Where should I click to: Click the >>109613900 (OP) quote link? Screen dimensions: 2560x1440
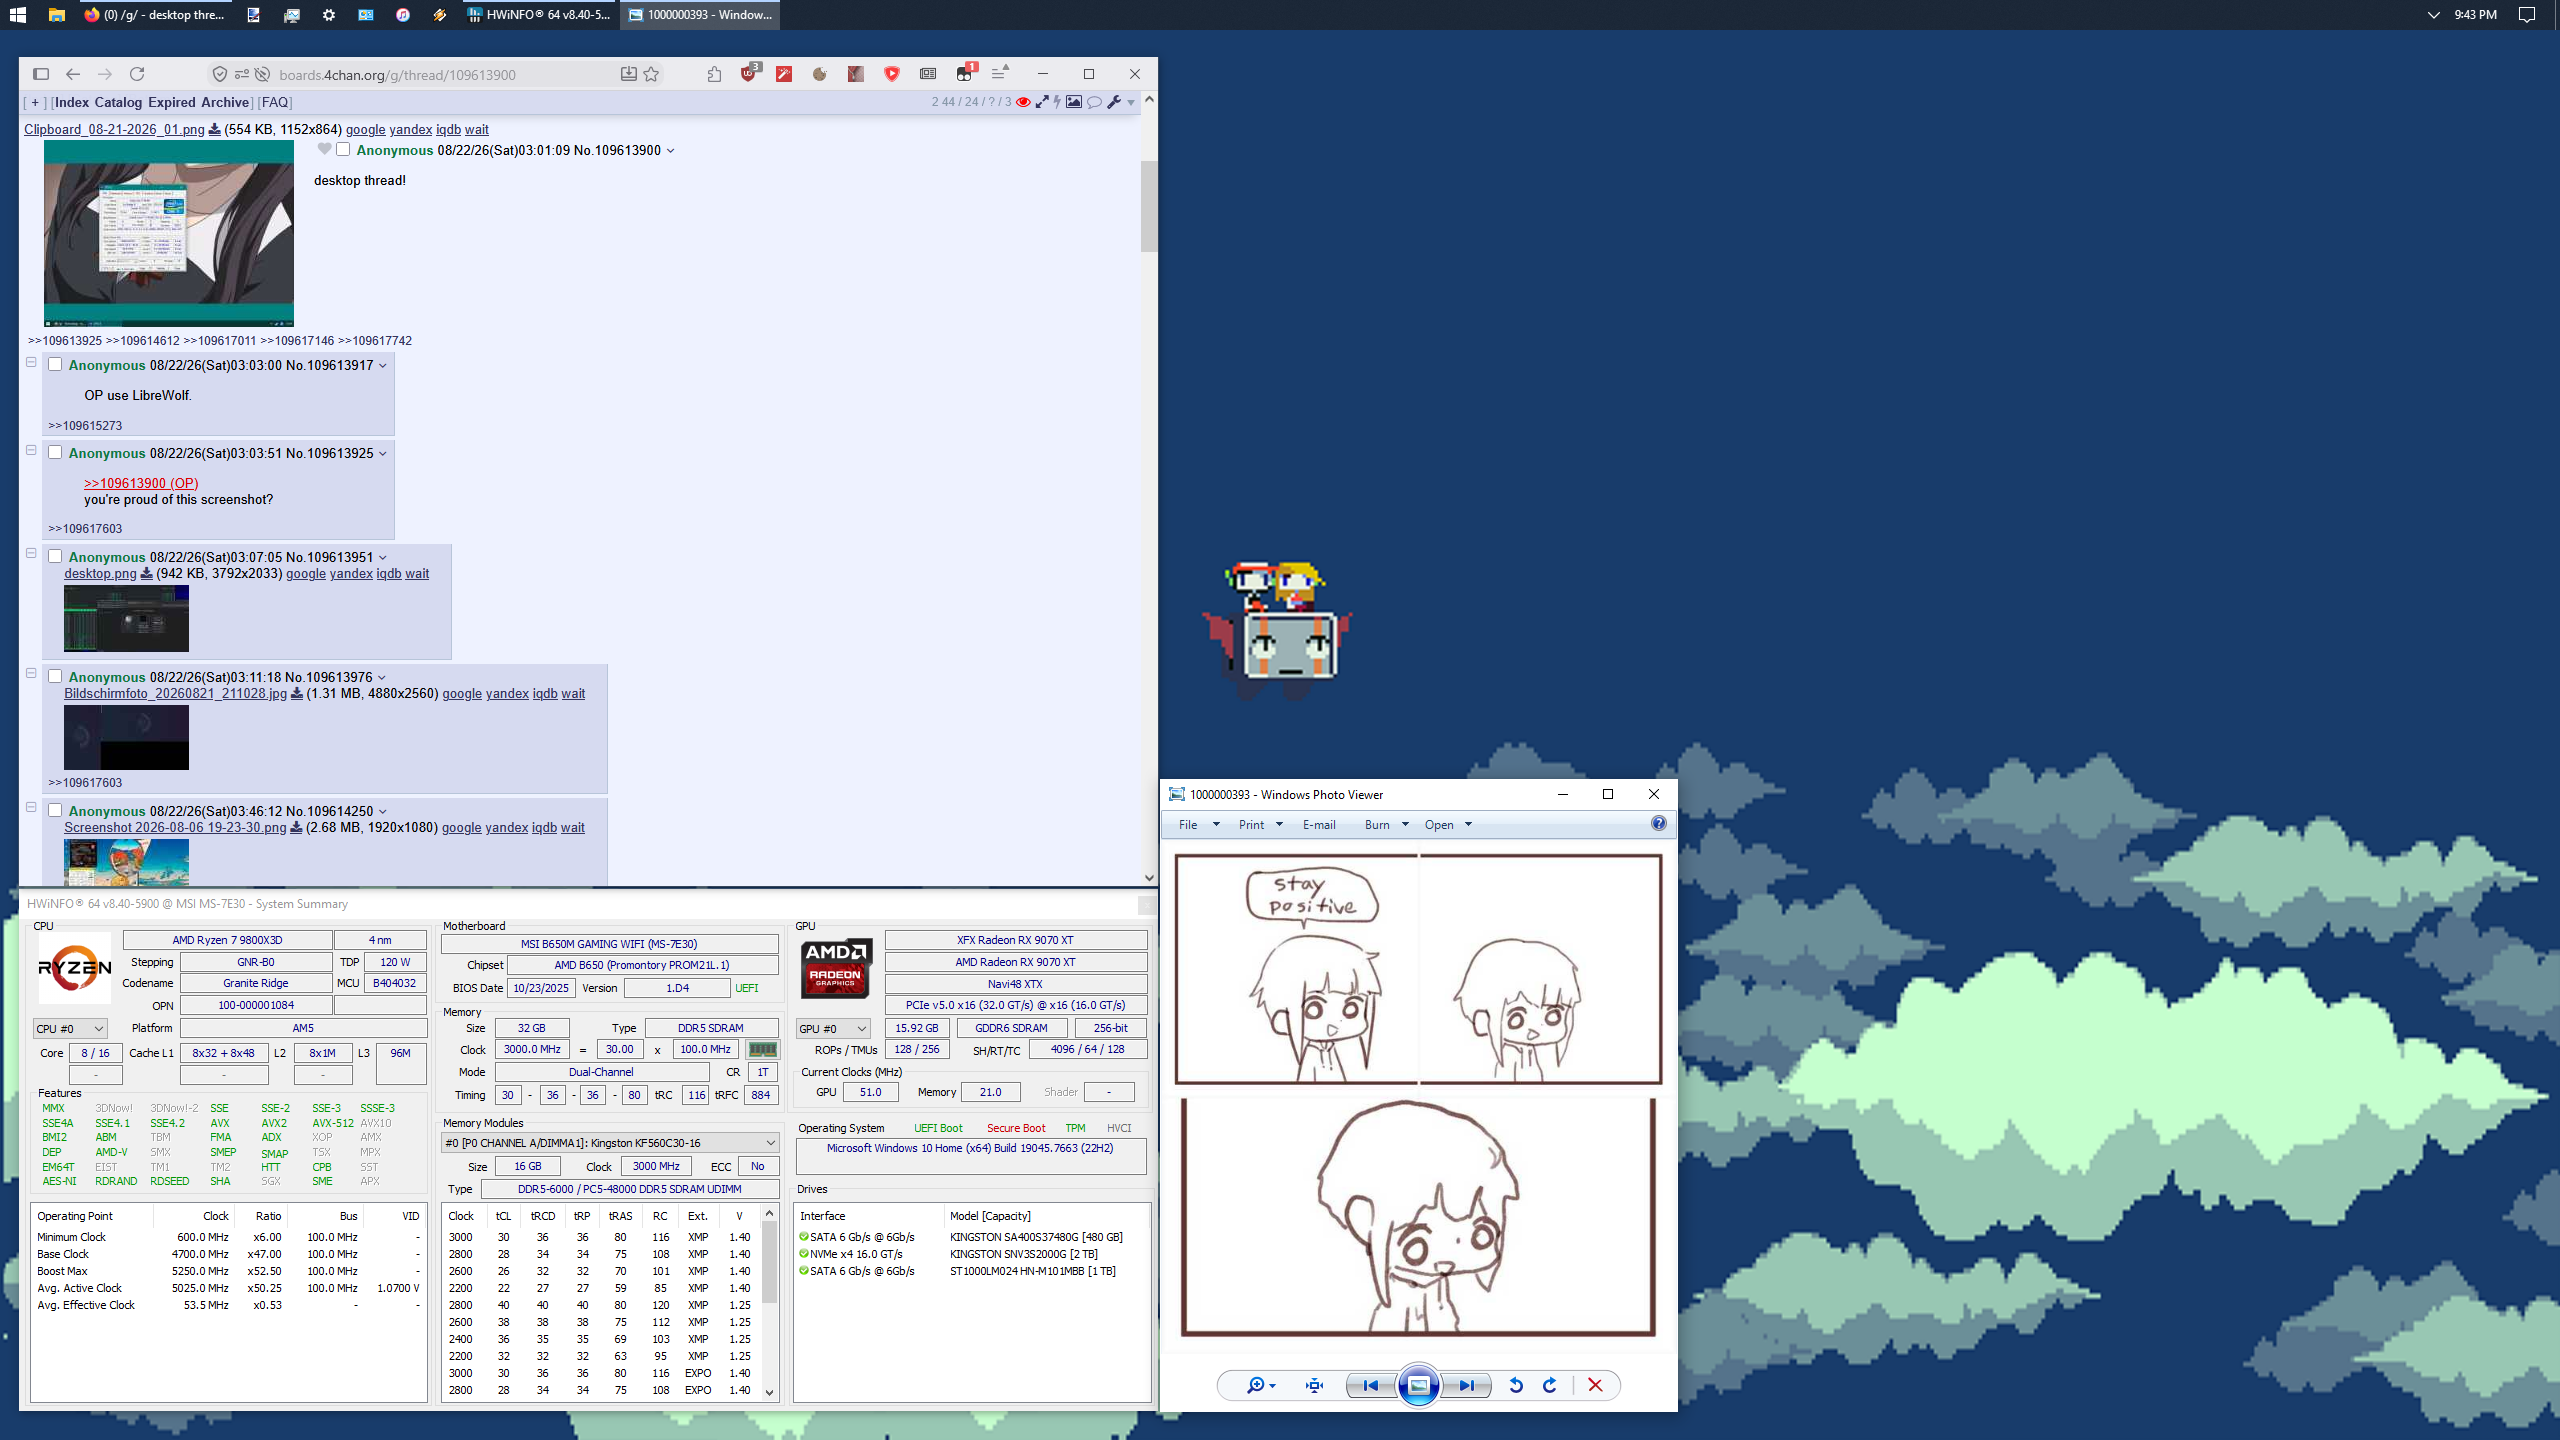pos(141,483)
